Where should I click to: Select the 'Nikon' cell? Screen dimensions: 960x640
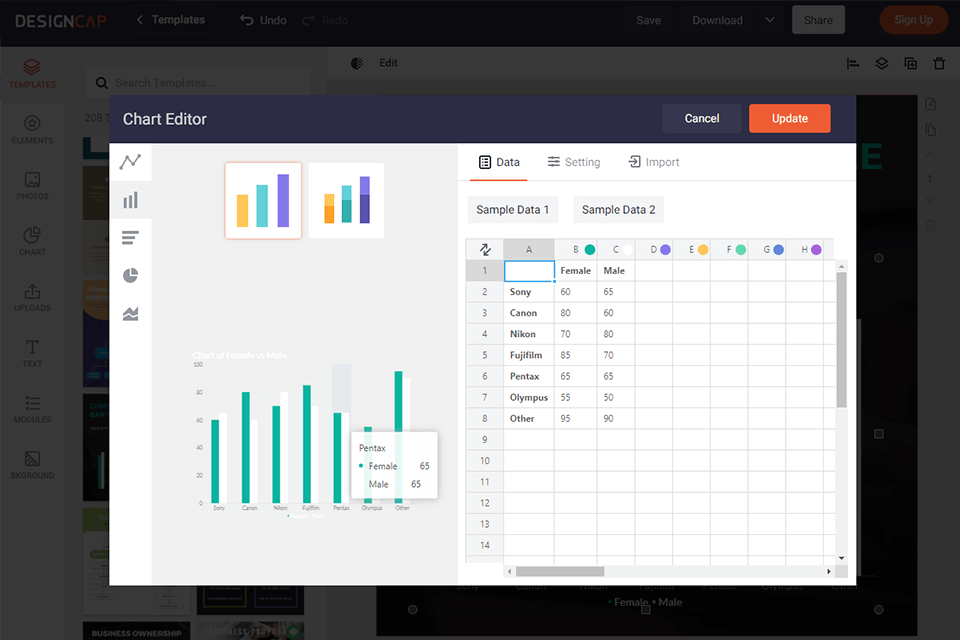[529, 334]
